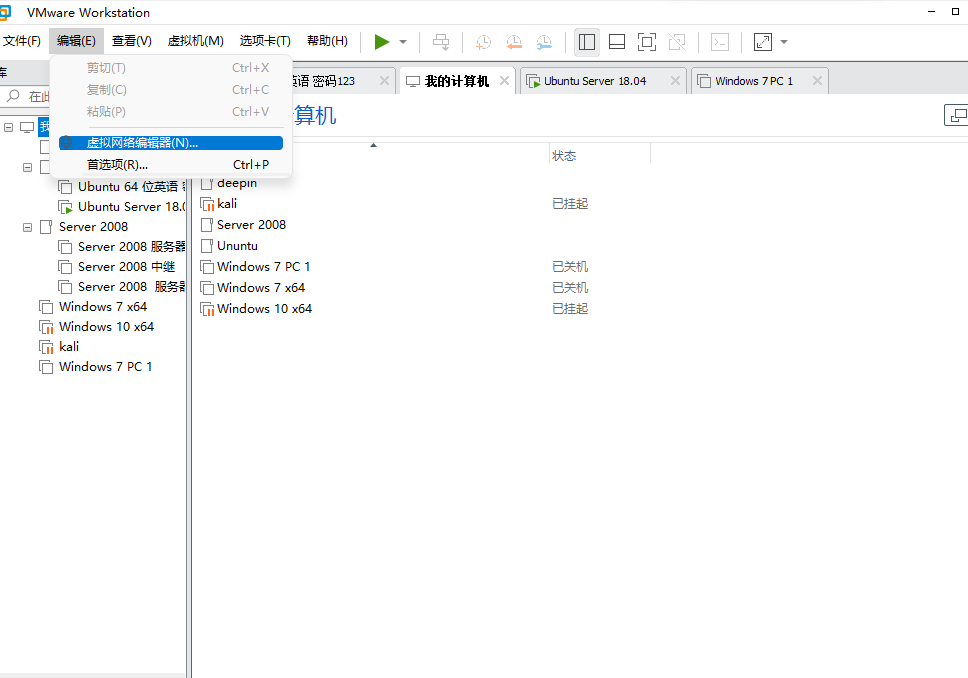Select Windows 7 PC 1 in main list
The height and width of the screenshot is (678, 968).
pos(256,267)
